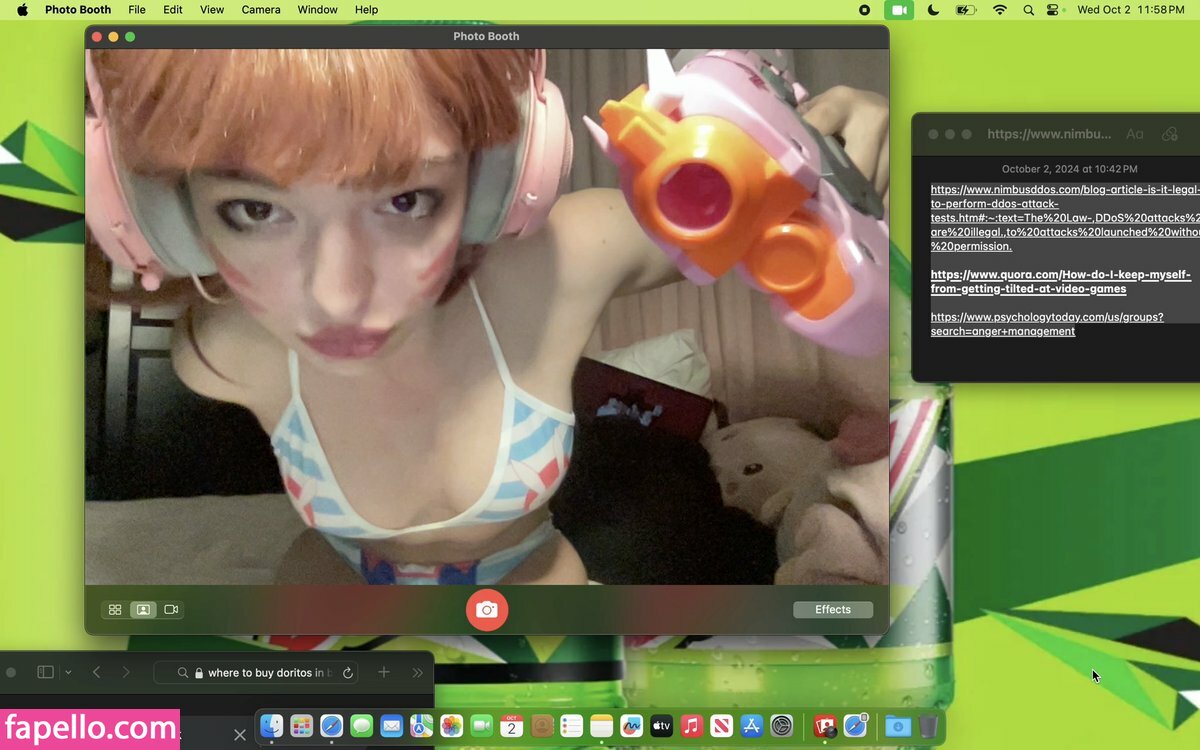The image size is (1200, 750).
Task: Click the Safari sidebar toggle icon
Action: click(x=45, y=673)
